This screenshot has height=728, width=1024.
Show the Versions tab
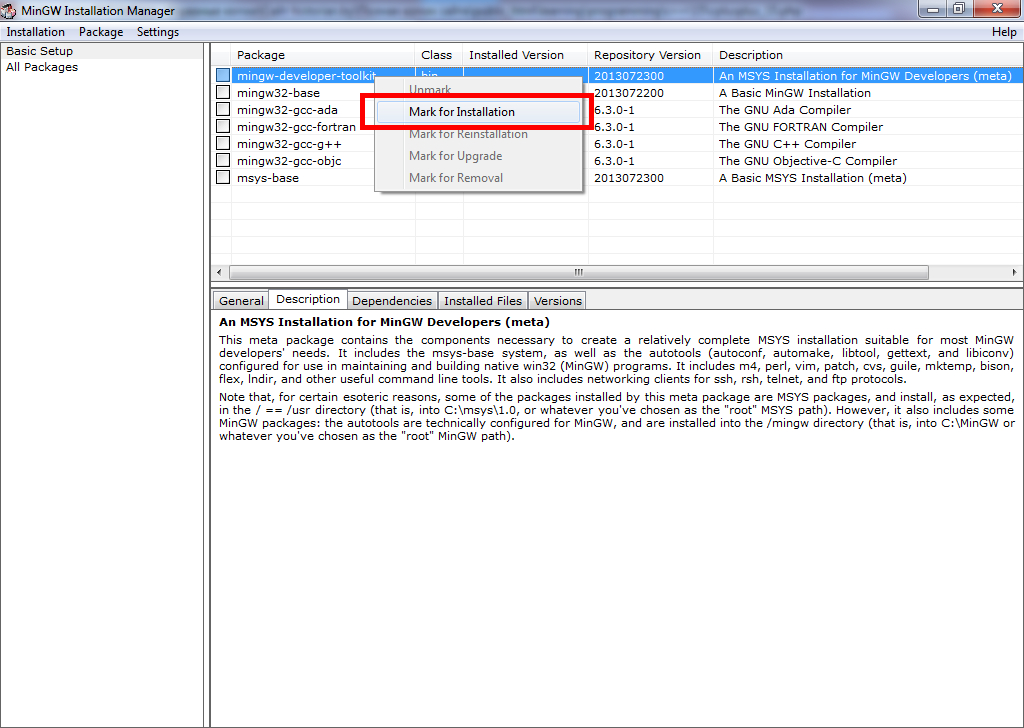[x=557, y=301]
